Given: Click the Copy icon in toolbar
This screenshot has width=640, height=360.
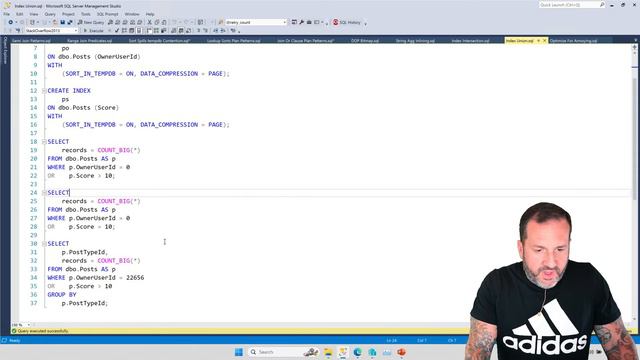Looking at the screenshot, I should click(157, 22).
